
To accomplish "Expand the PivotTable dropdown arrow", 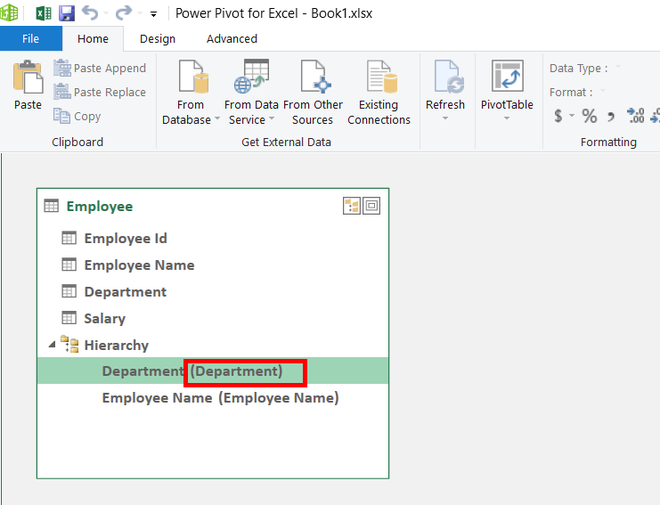I will click(507, 118).
